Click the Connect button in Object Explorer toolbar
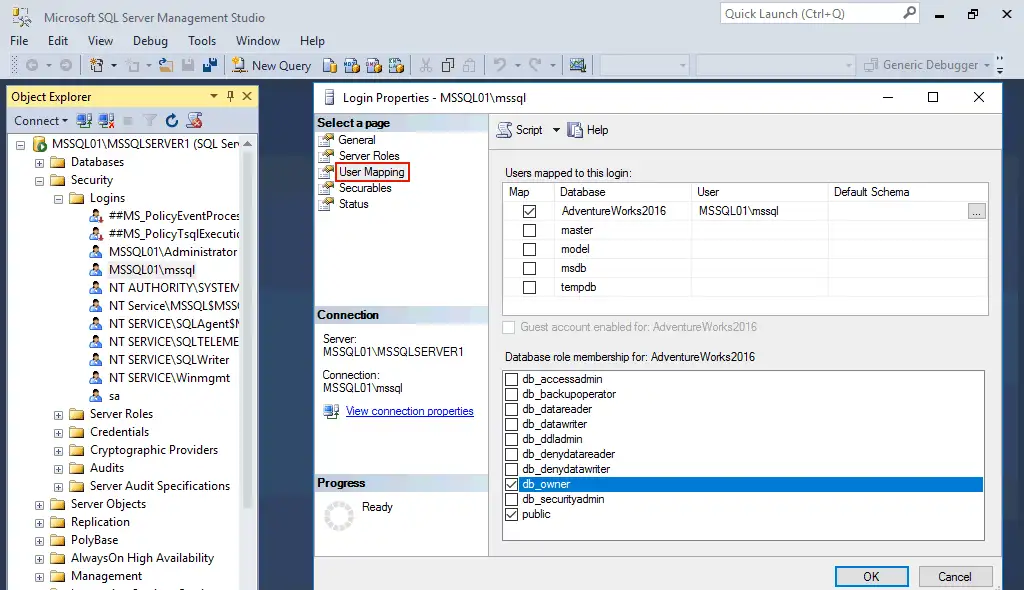This screenshot has height=590, width=1024. pos(38,120)
